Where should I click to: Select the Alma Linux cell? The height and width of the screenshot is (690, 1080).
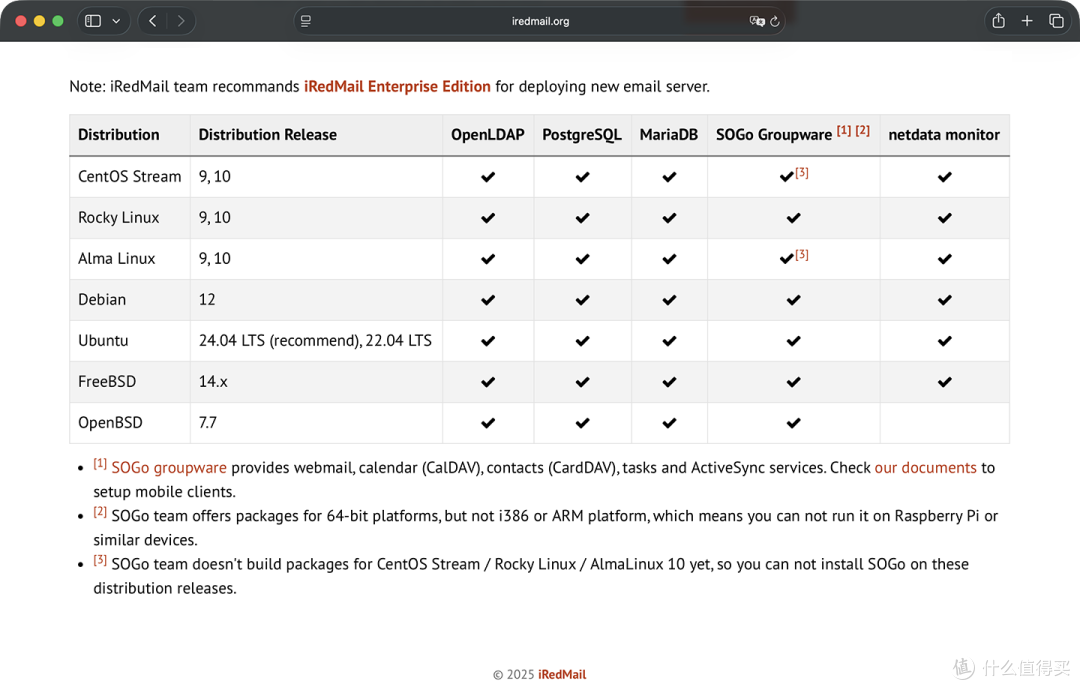pos(129,259)
